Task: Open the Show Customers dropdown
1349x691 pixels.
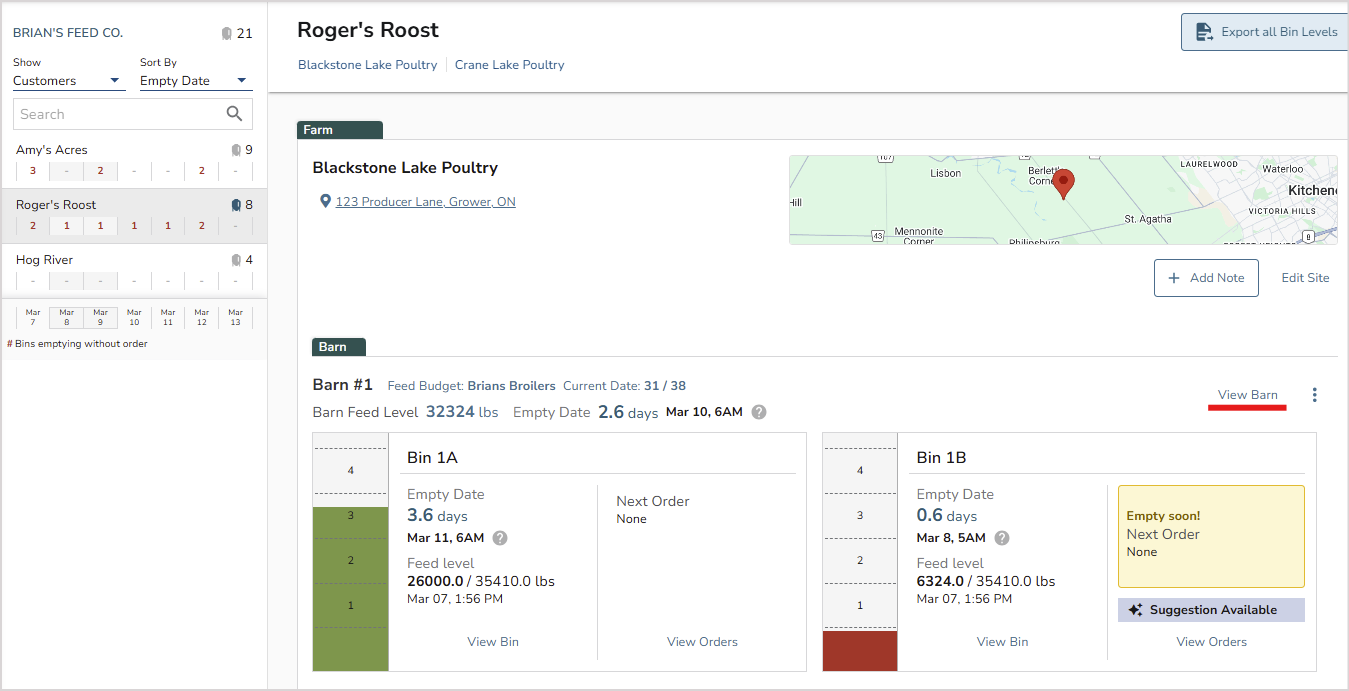Action: pos(69,81)
